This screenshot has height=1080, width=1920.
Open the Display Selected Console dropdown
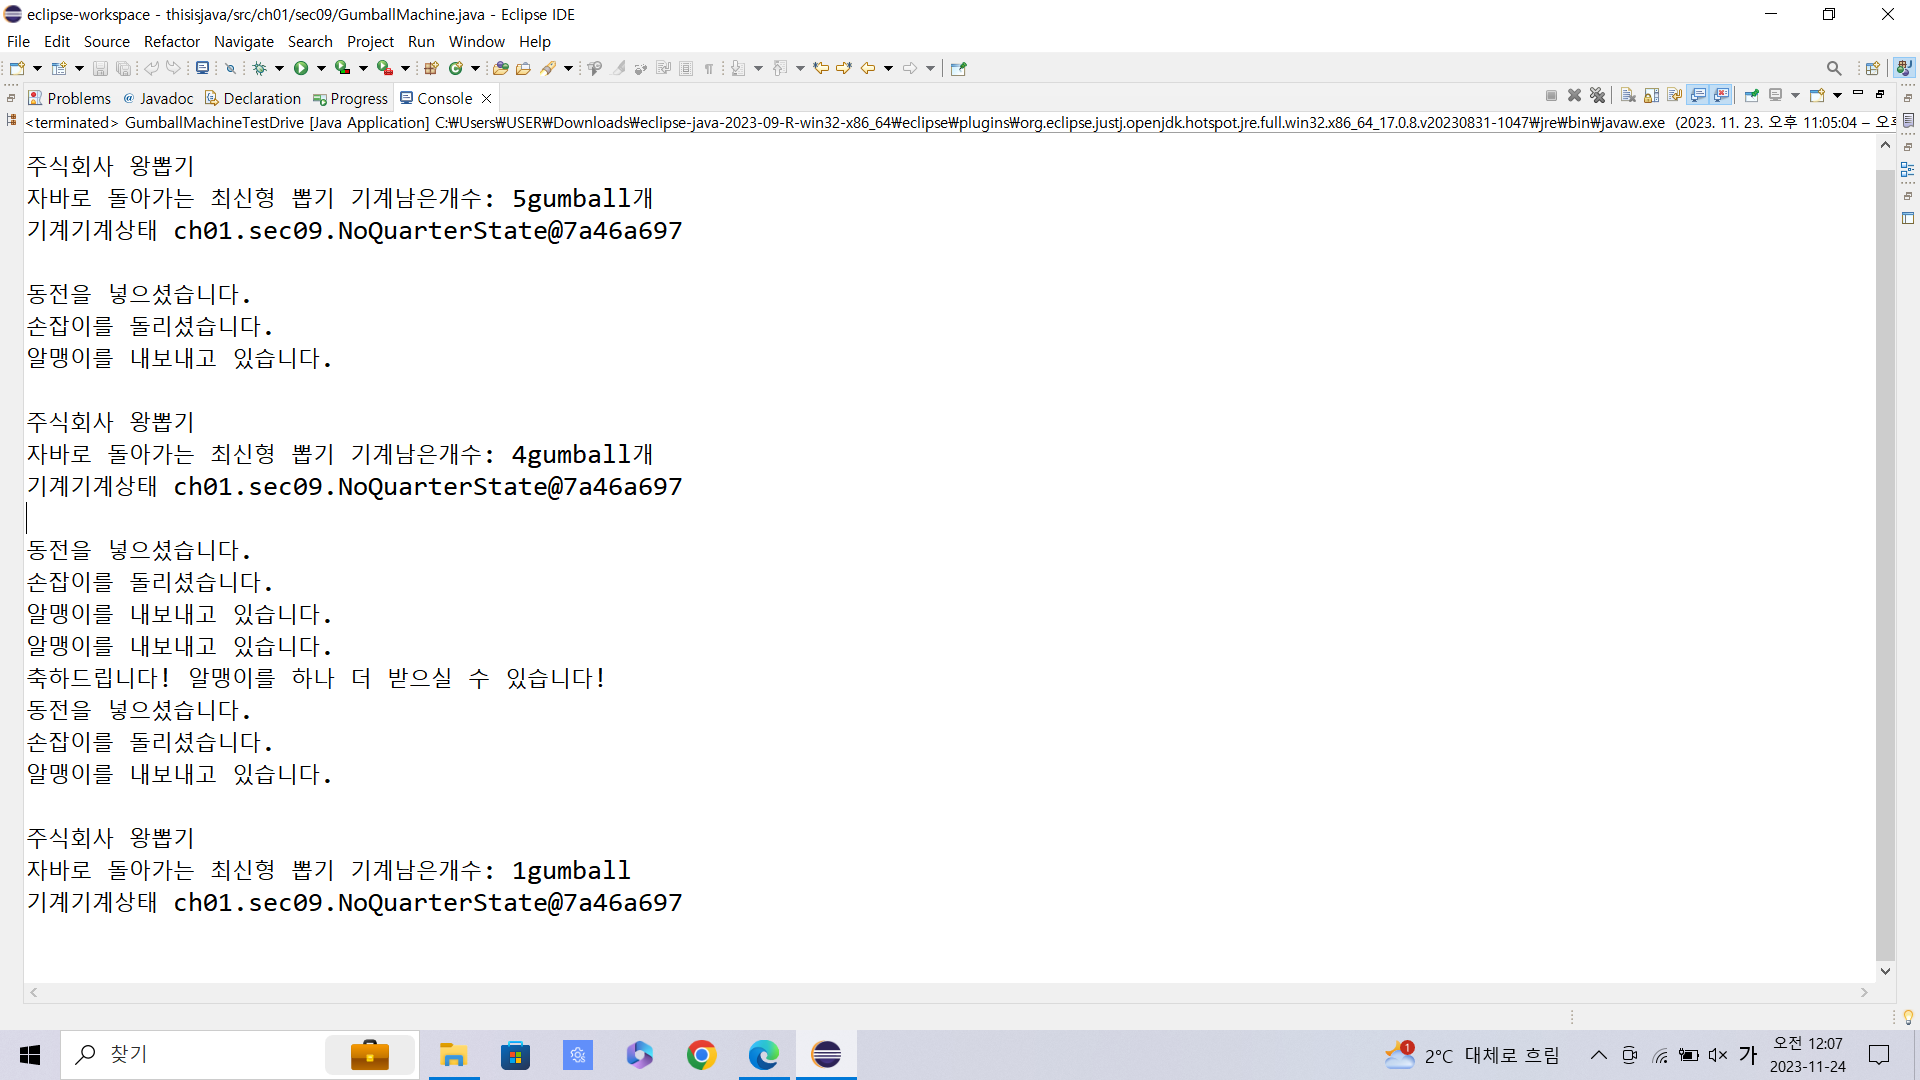(x=1795, y=95)
